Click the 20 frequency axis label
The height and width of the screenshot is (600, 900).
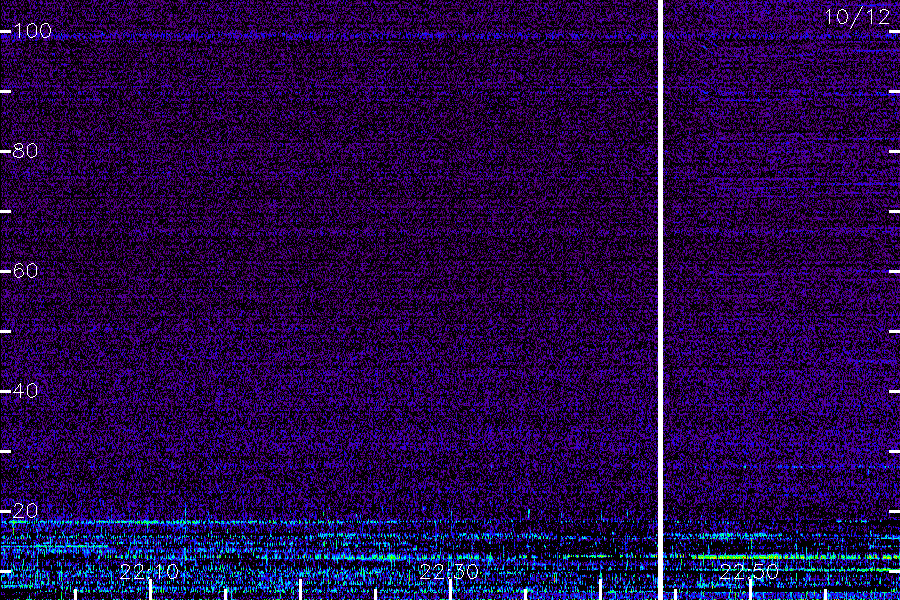tap(25, 510)
